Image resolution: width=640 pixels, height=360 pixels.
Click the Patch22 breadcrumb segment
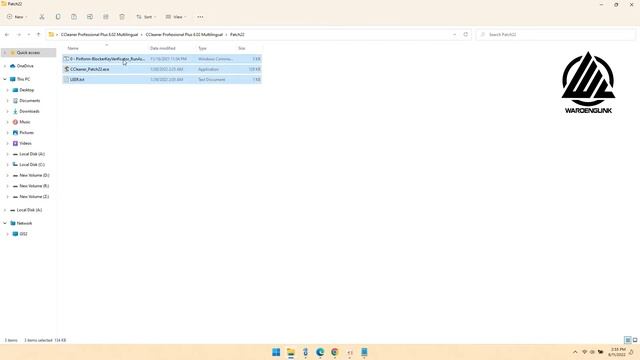point(237,35)
